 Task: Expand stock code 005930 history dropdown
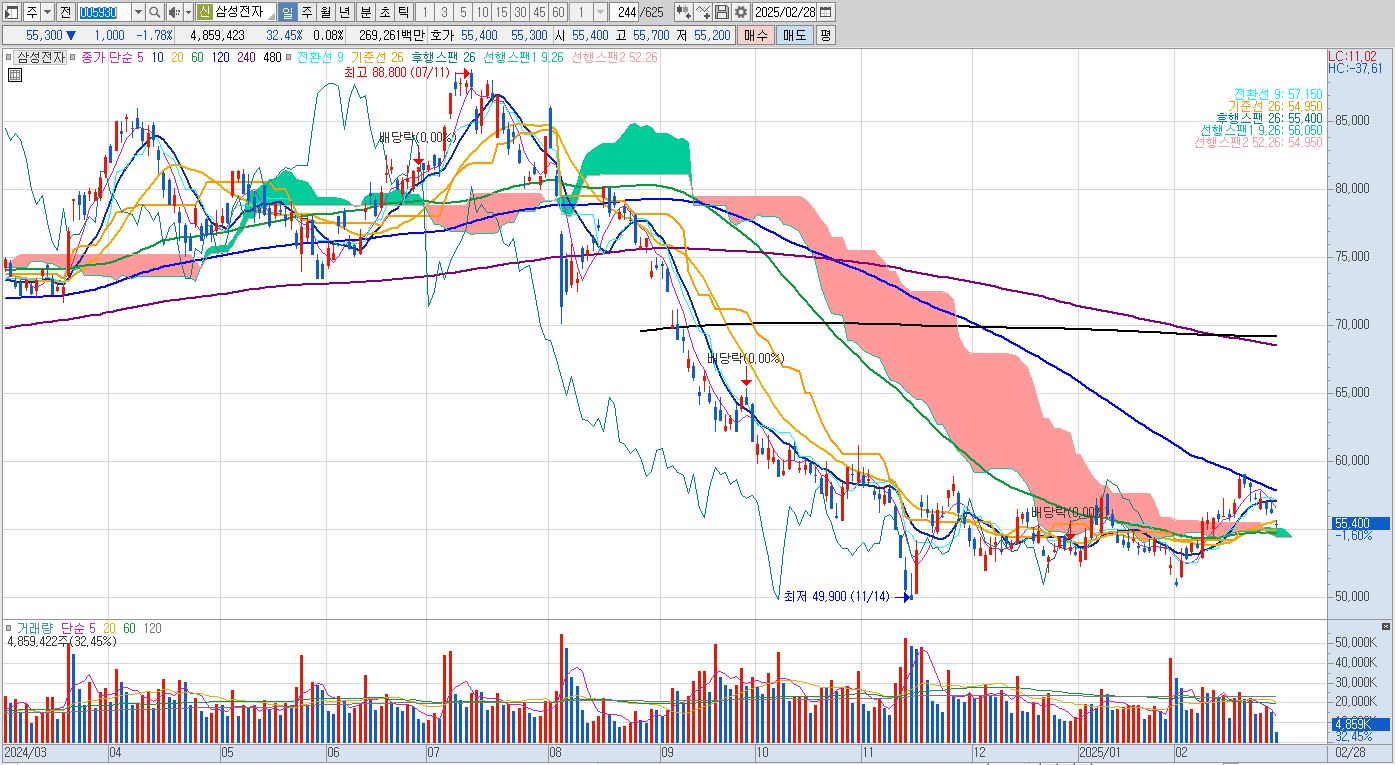pyautogui.click(x=138, y=12)
